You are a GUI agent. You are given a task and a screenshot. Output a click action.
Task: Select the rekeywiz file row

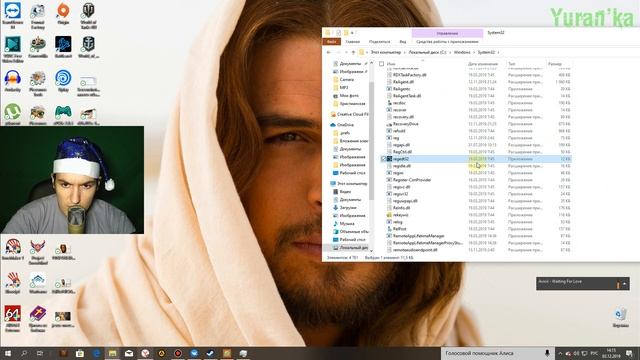tap(476, 215)
